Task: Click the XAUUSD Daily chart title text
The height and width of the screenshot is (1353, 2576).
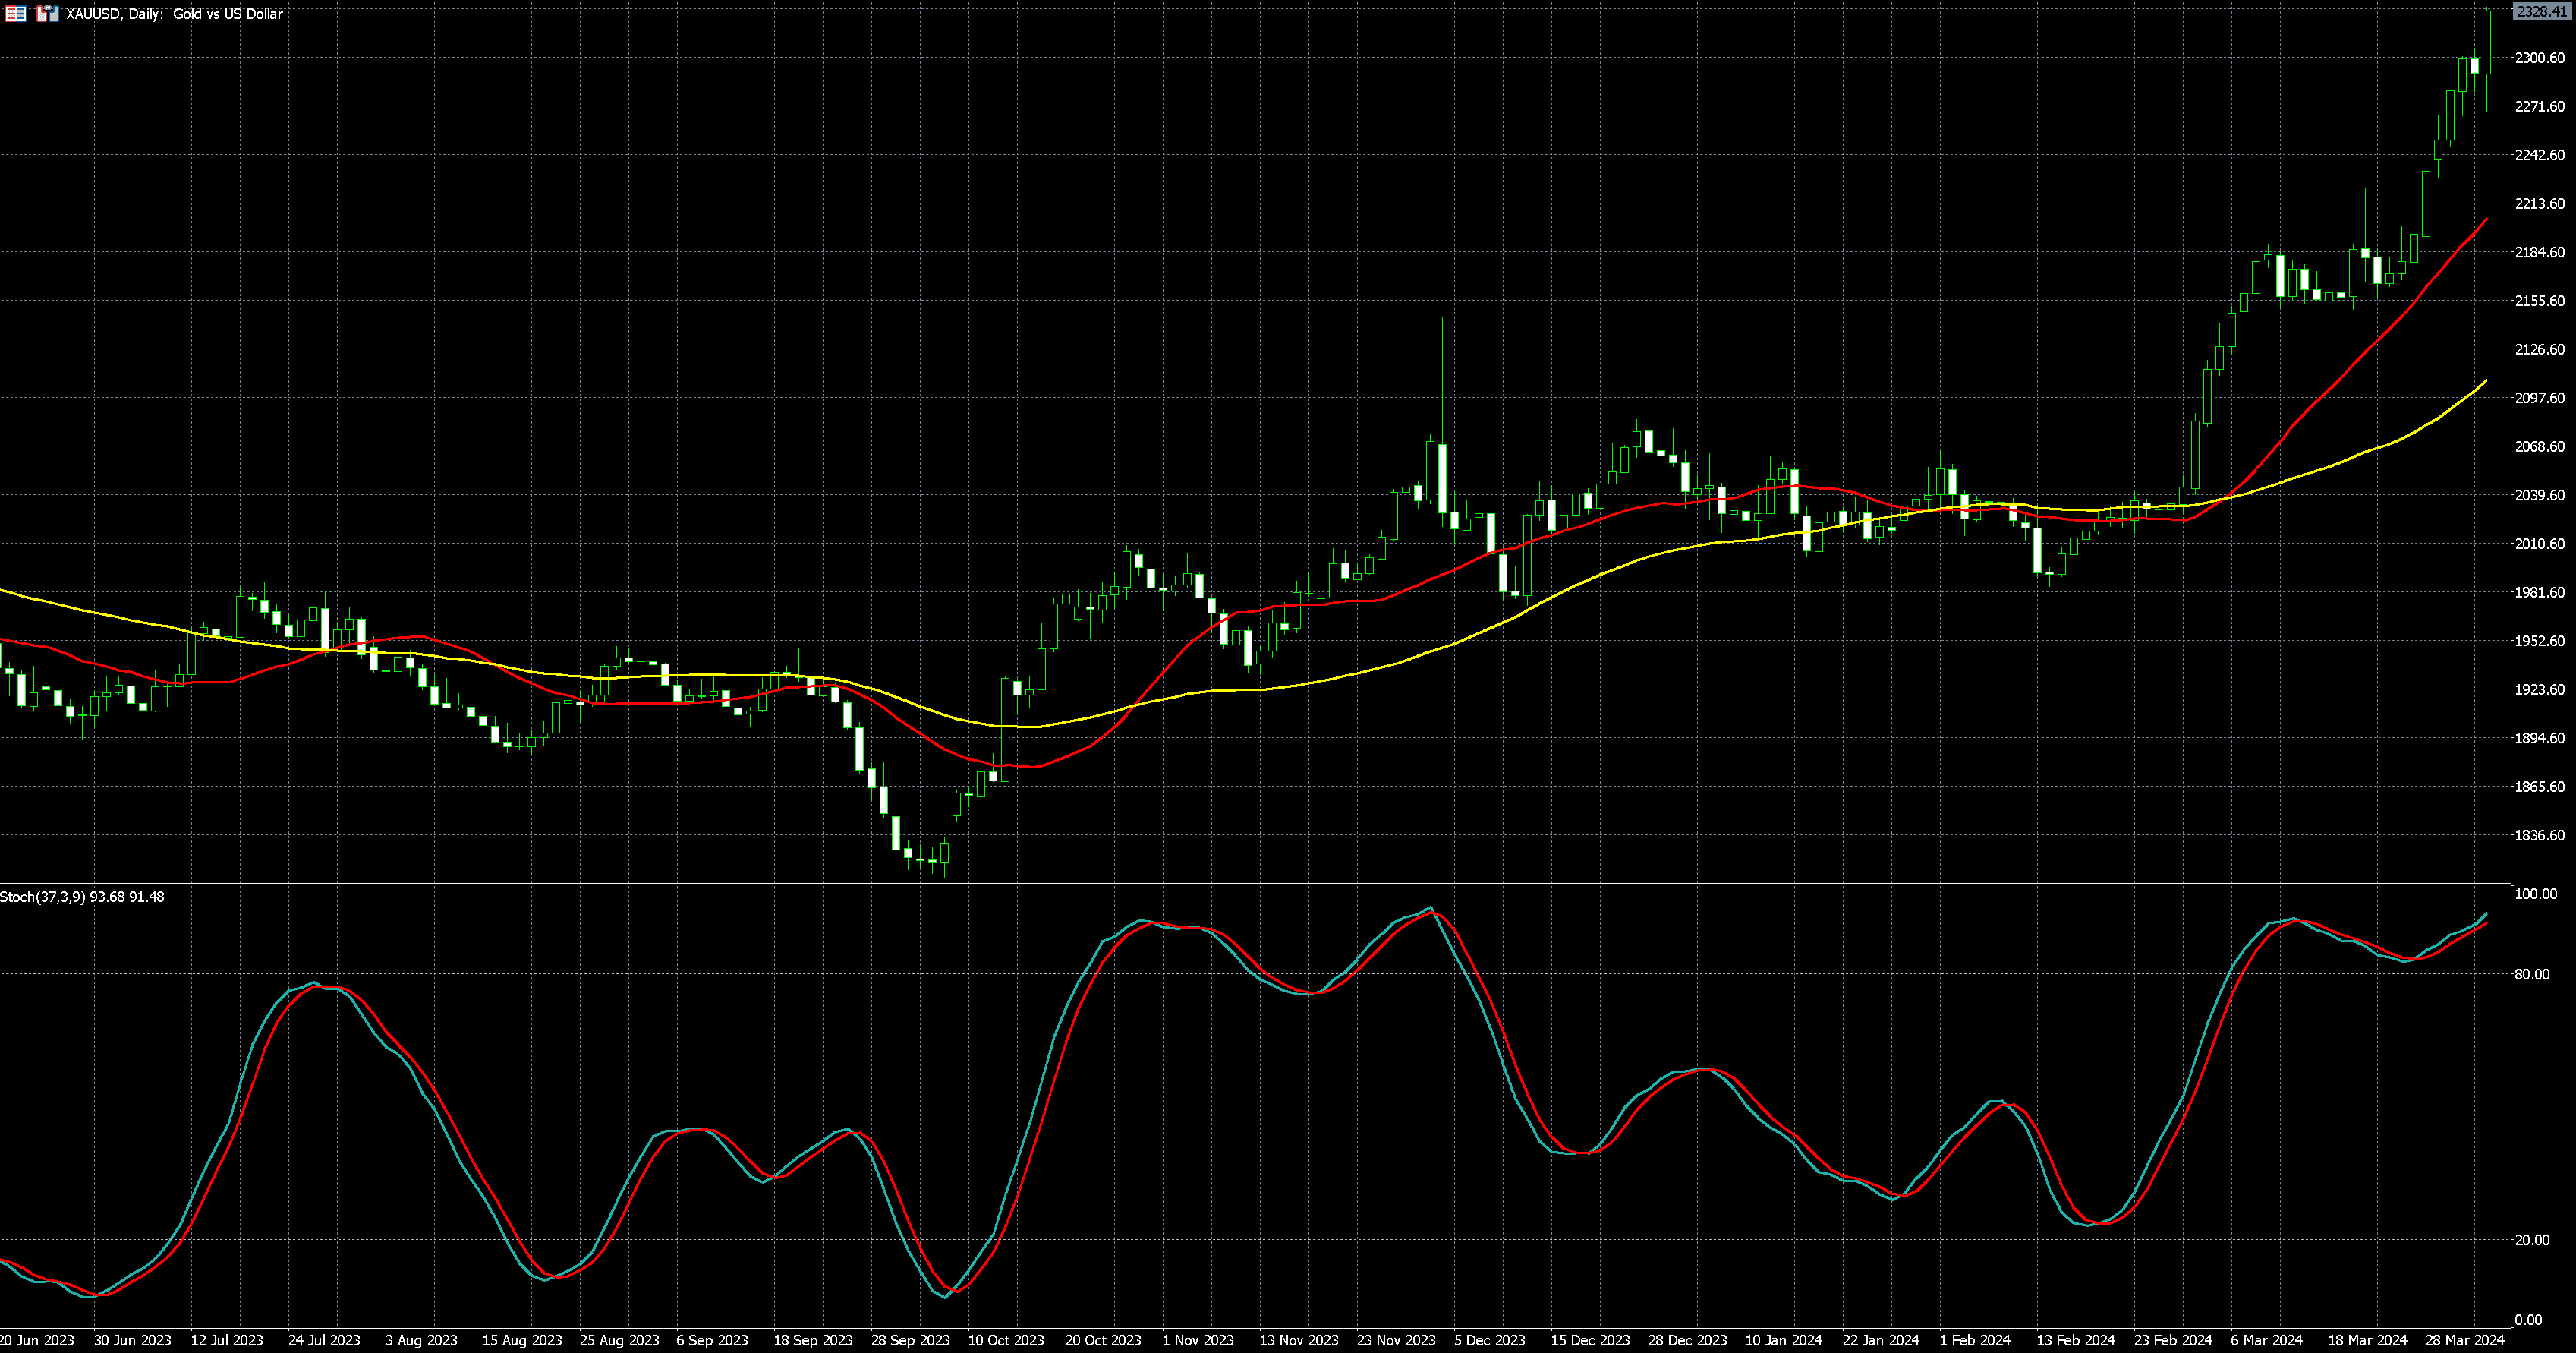Action: coord(174,14)
